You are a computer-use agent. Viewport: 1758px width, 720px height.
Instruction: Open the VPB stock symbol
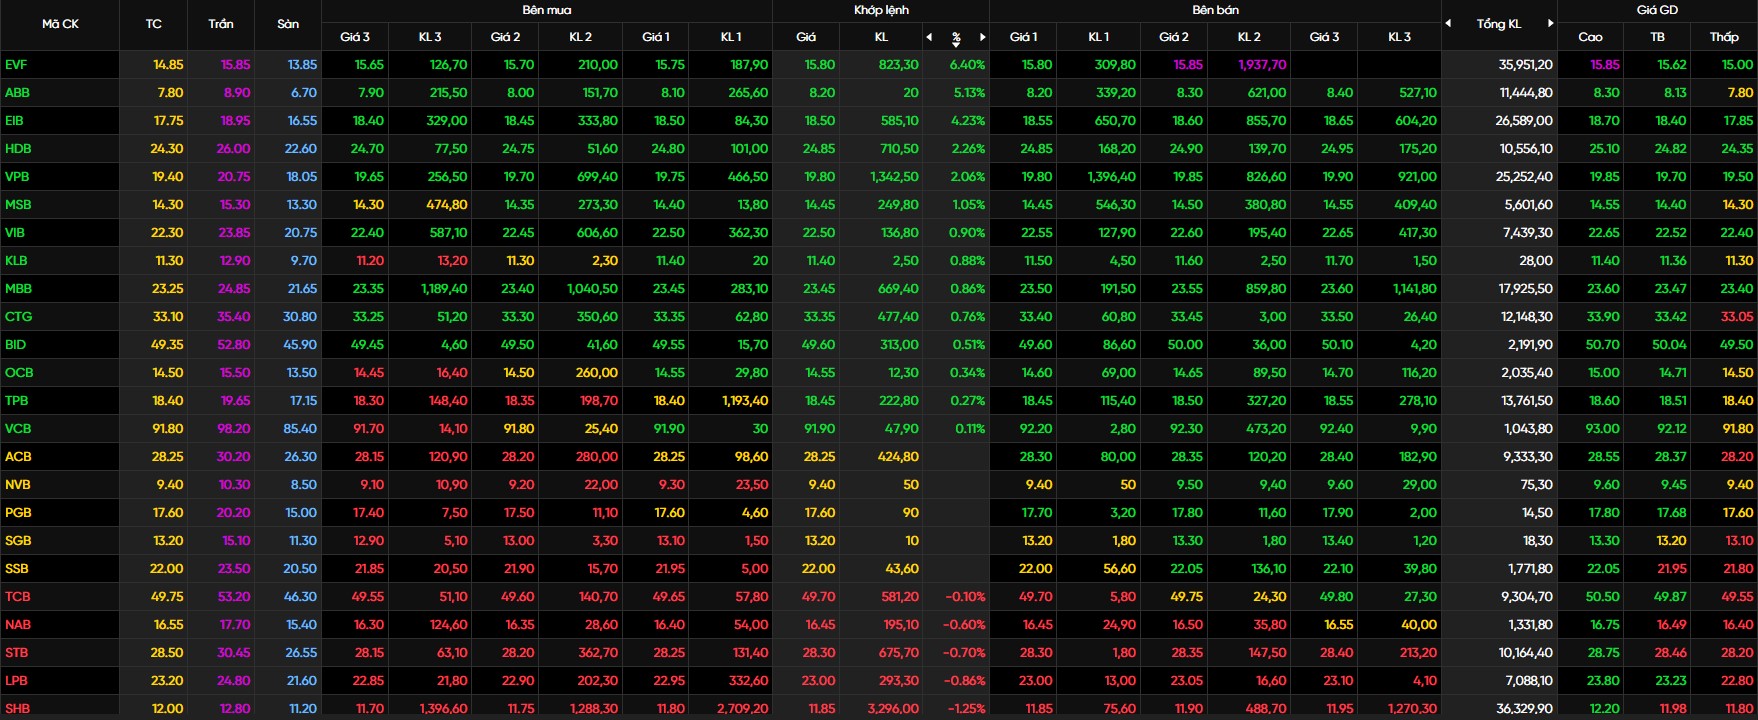pyautogui.click(x=17, y=176)
